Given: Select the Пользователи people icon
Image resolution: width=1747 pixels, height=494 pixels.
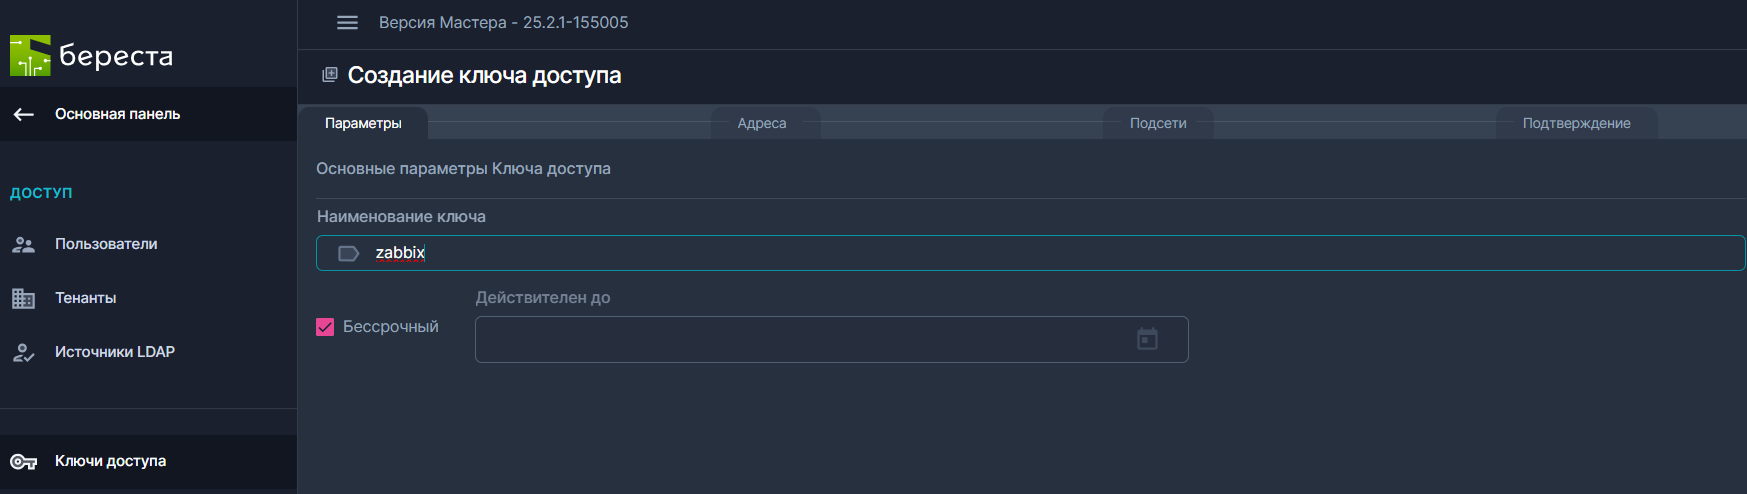Looking at the screenshot, I should coord(23,245).
